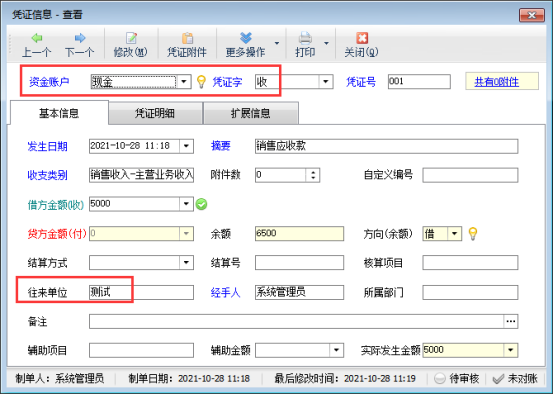Screen dimensions: 554x394
Task: Click the 关闭 red close icon
Action: [362, 38]
